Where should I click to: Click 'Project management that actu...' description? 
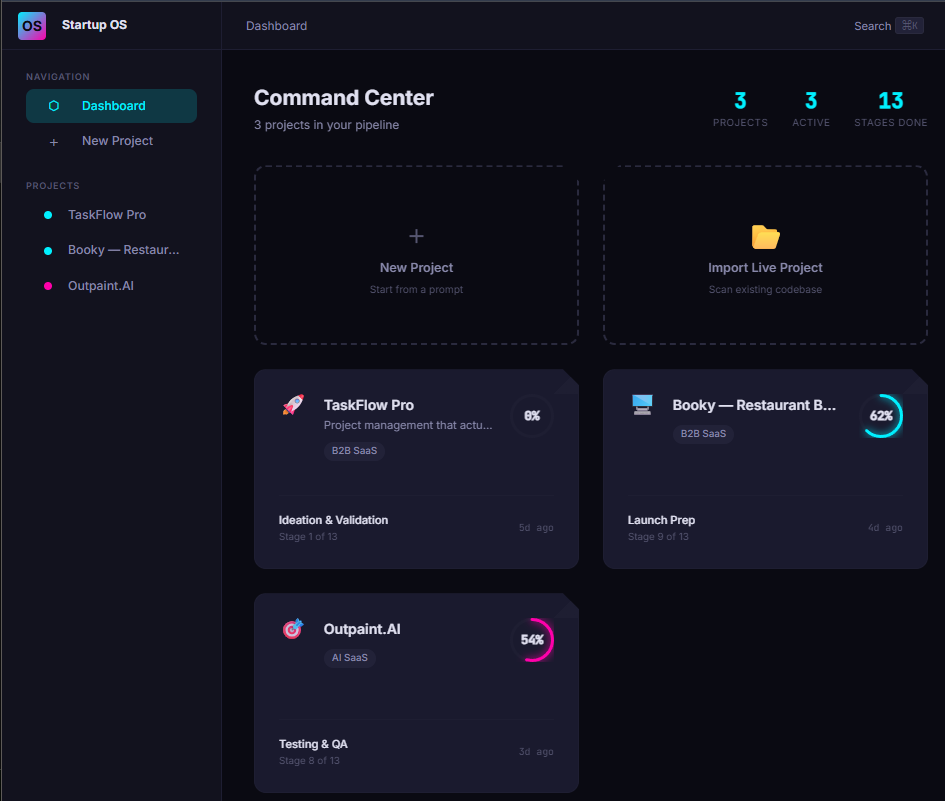click(x=408, y=426)
